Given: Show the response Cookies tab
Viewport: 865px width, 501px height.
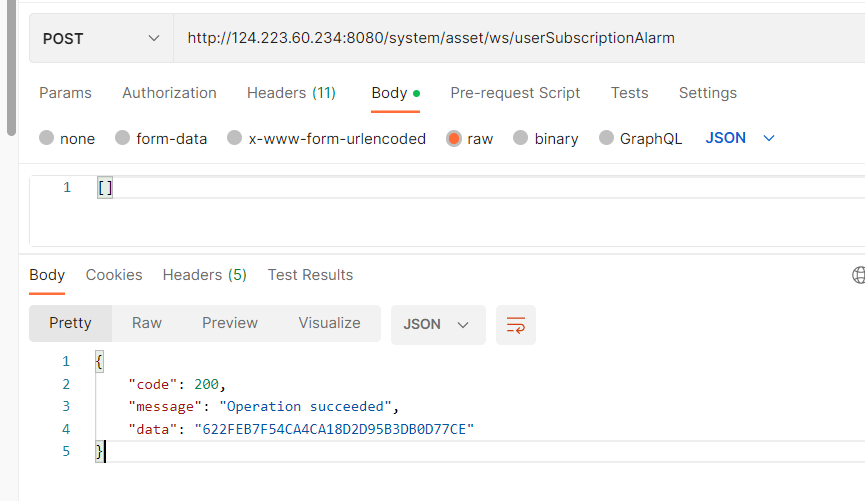Looking at the screenshot, I should 114,275.
